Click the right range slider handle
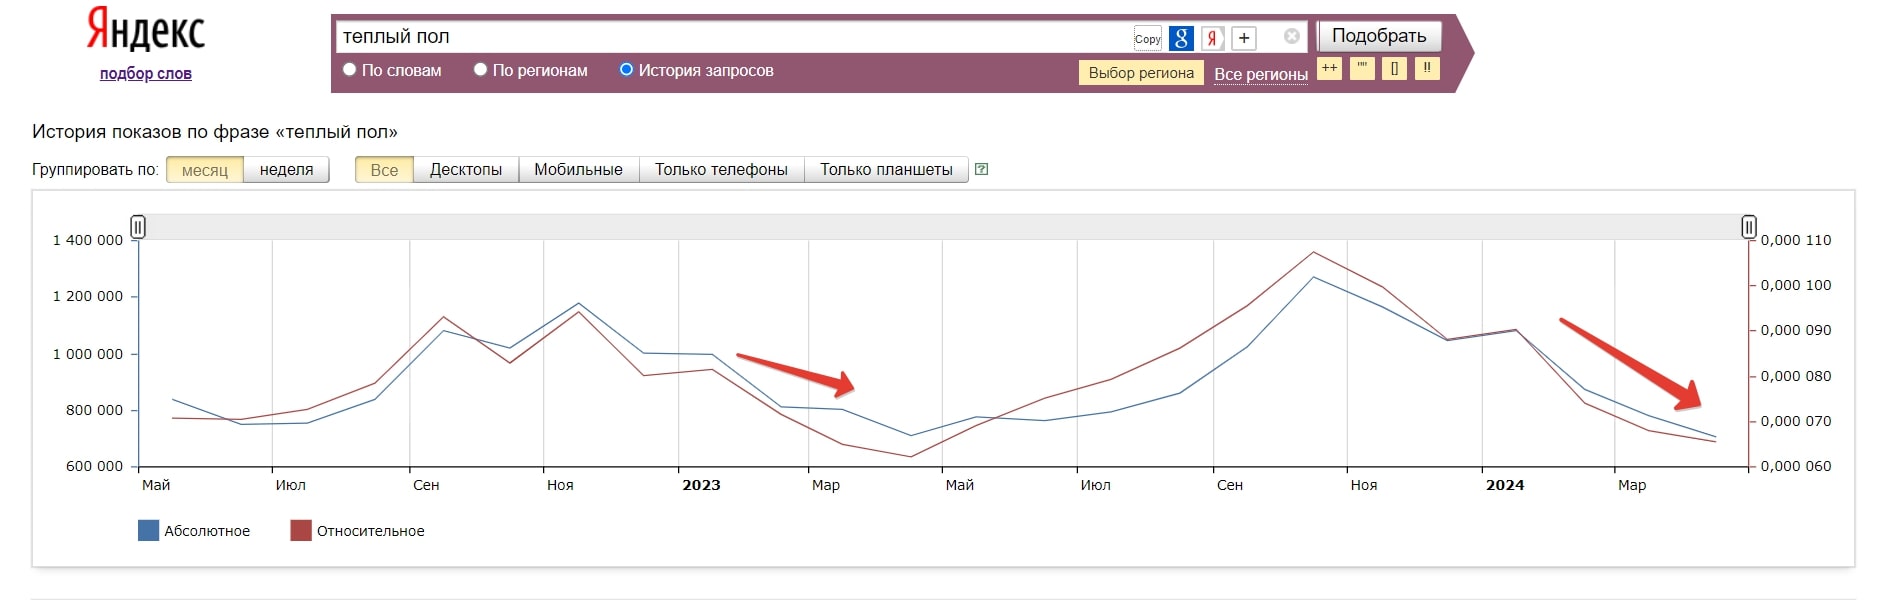Image resolution: width=1885 pixels, height=600 pixels. click(x=1749, y=227)
